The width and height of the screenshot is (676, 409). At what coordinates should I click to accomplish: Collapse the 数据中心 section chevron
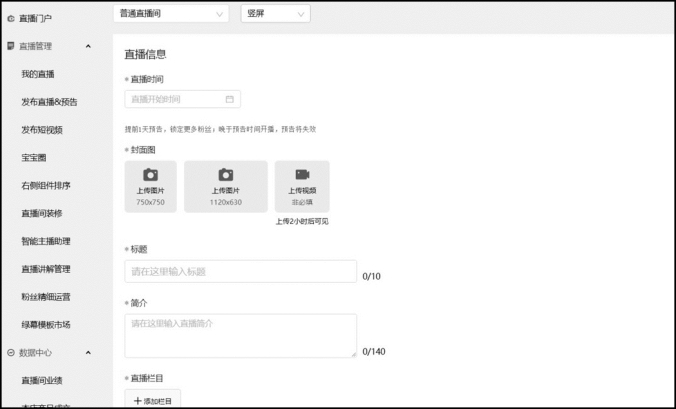pos(88,353)
